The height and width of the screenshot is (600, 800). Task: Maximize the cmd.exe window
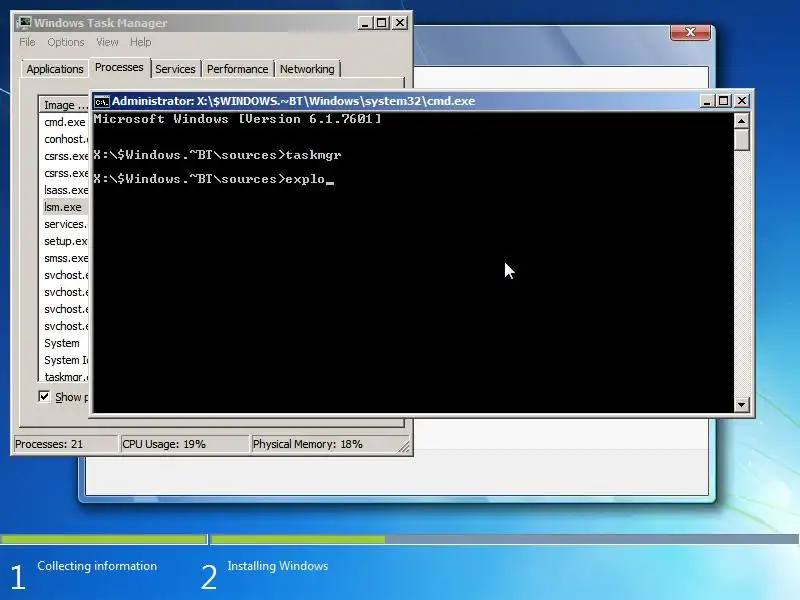723,101
